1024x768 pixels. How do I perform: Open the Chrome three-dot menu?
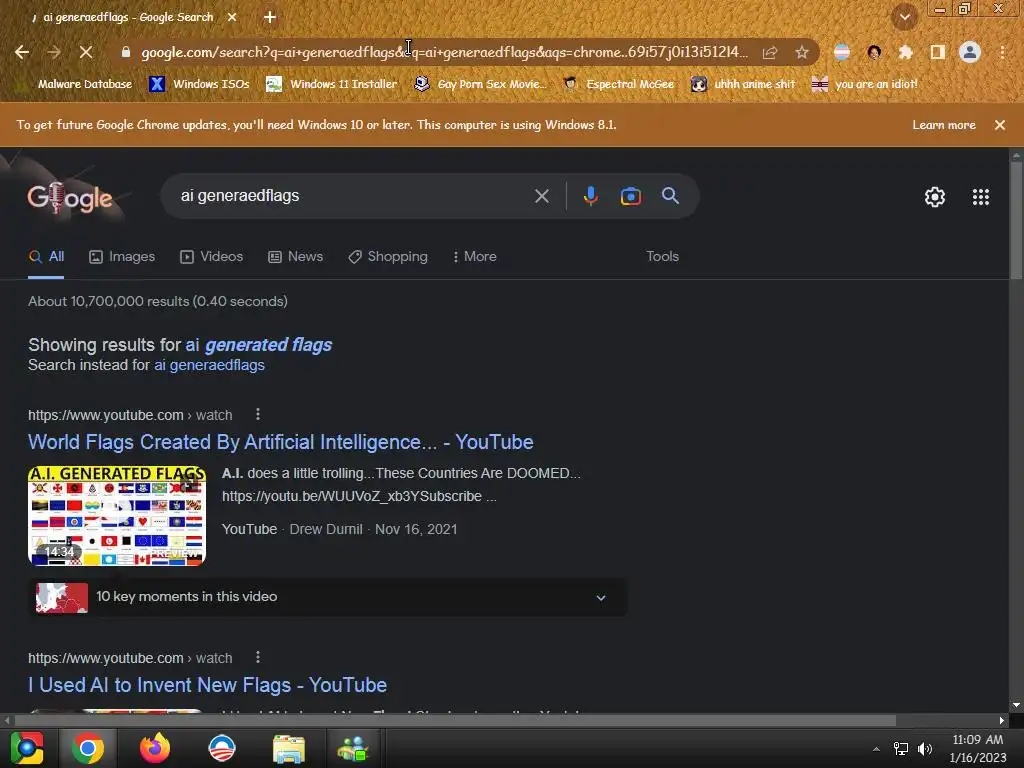1002,52
